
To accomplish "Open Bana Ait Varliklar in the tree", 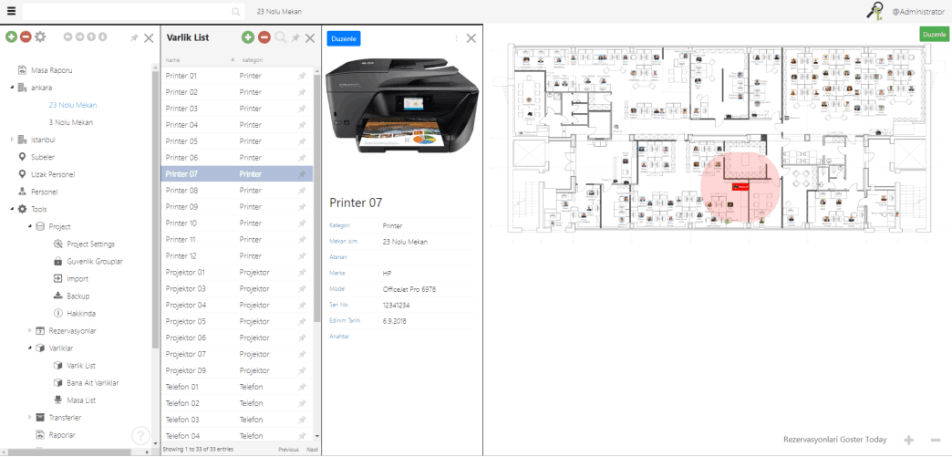I will pyautogui.click(x=92, y=383).
